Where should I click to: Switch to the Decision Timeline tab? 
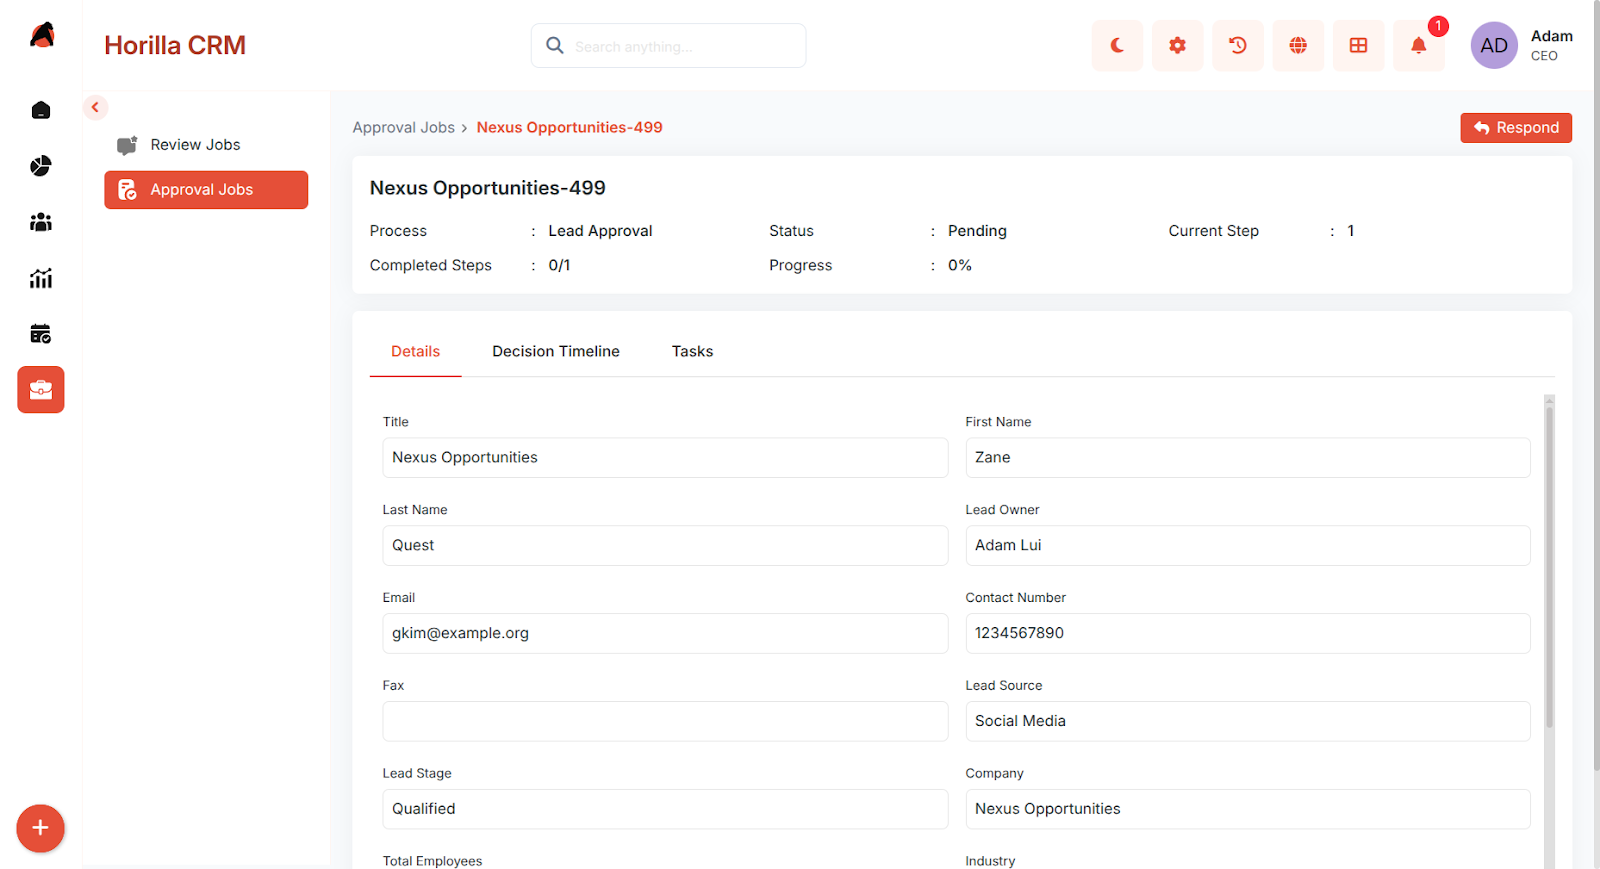click(x=556, y=352)
